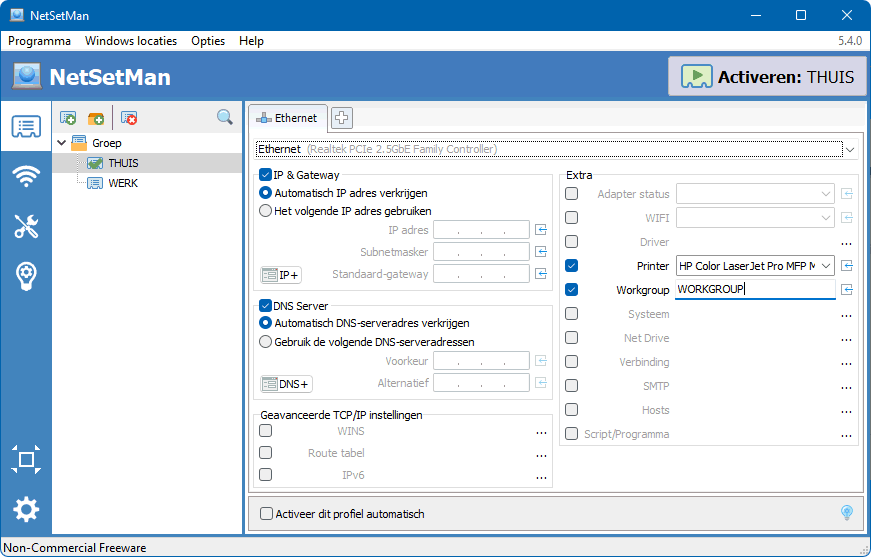Open Driver settings dots
Image resolution: width=871 pixels, height=557 pixels.
pyautogui.click(x=846, y=243)
